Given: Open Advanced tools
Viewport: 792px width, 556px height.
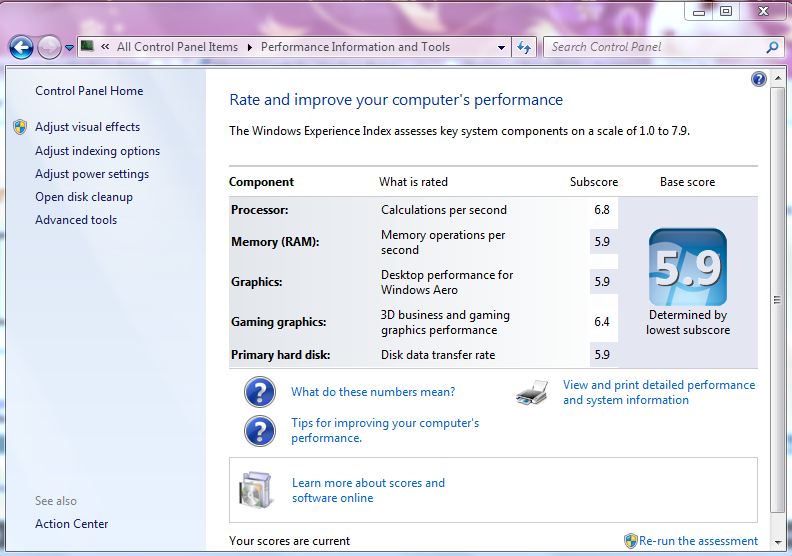Looking at the screenshot, I should (76, 220).
